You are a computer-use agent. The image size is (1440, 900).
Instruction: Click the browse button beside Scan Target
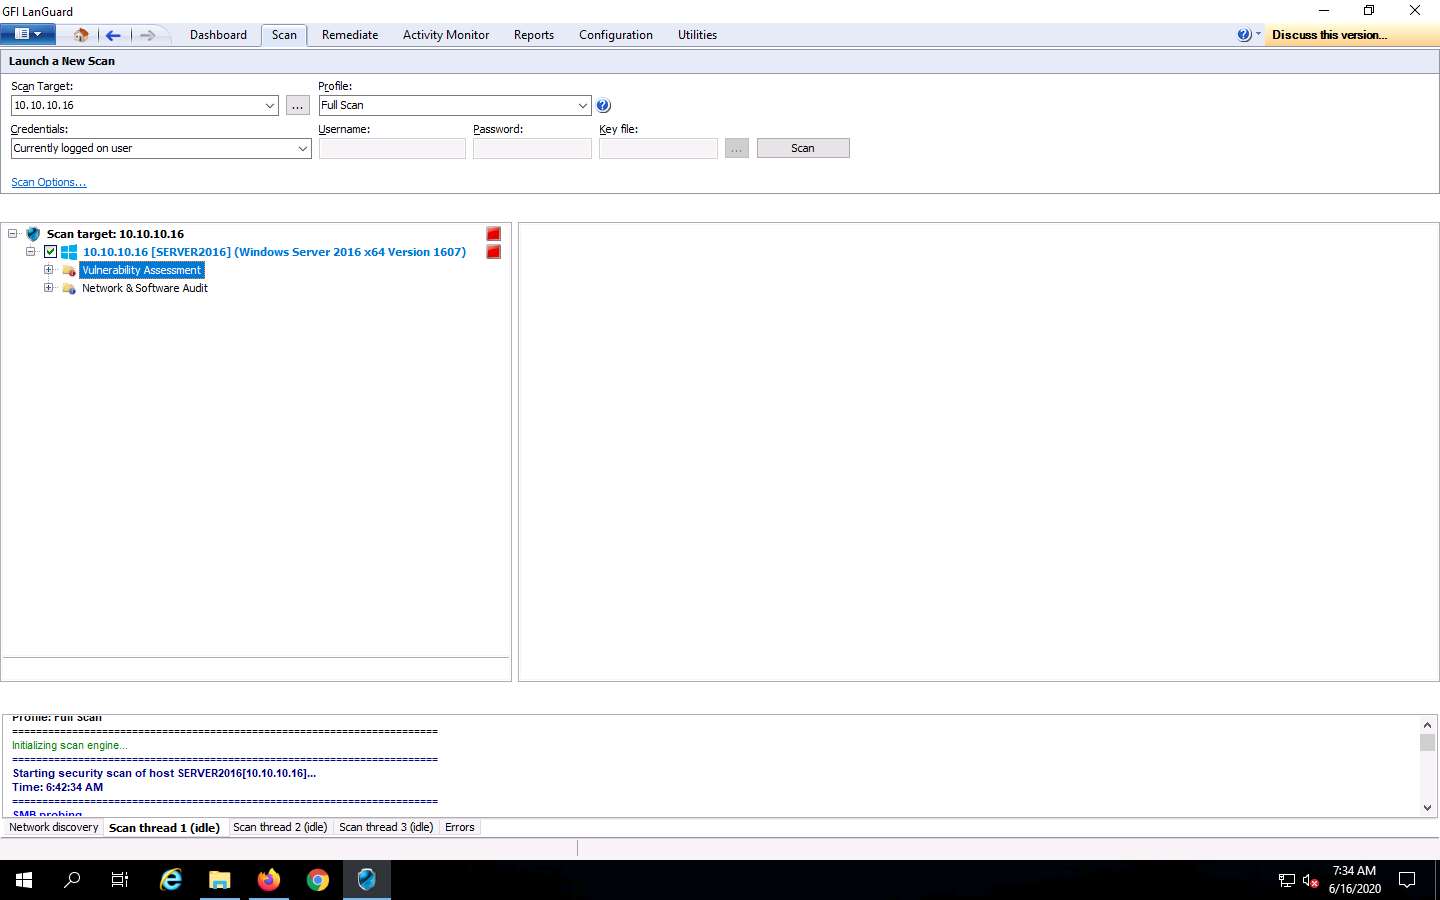[x=298, y=105]
